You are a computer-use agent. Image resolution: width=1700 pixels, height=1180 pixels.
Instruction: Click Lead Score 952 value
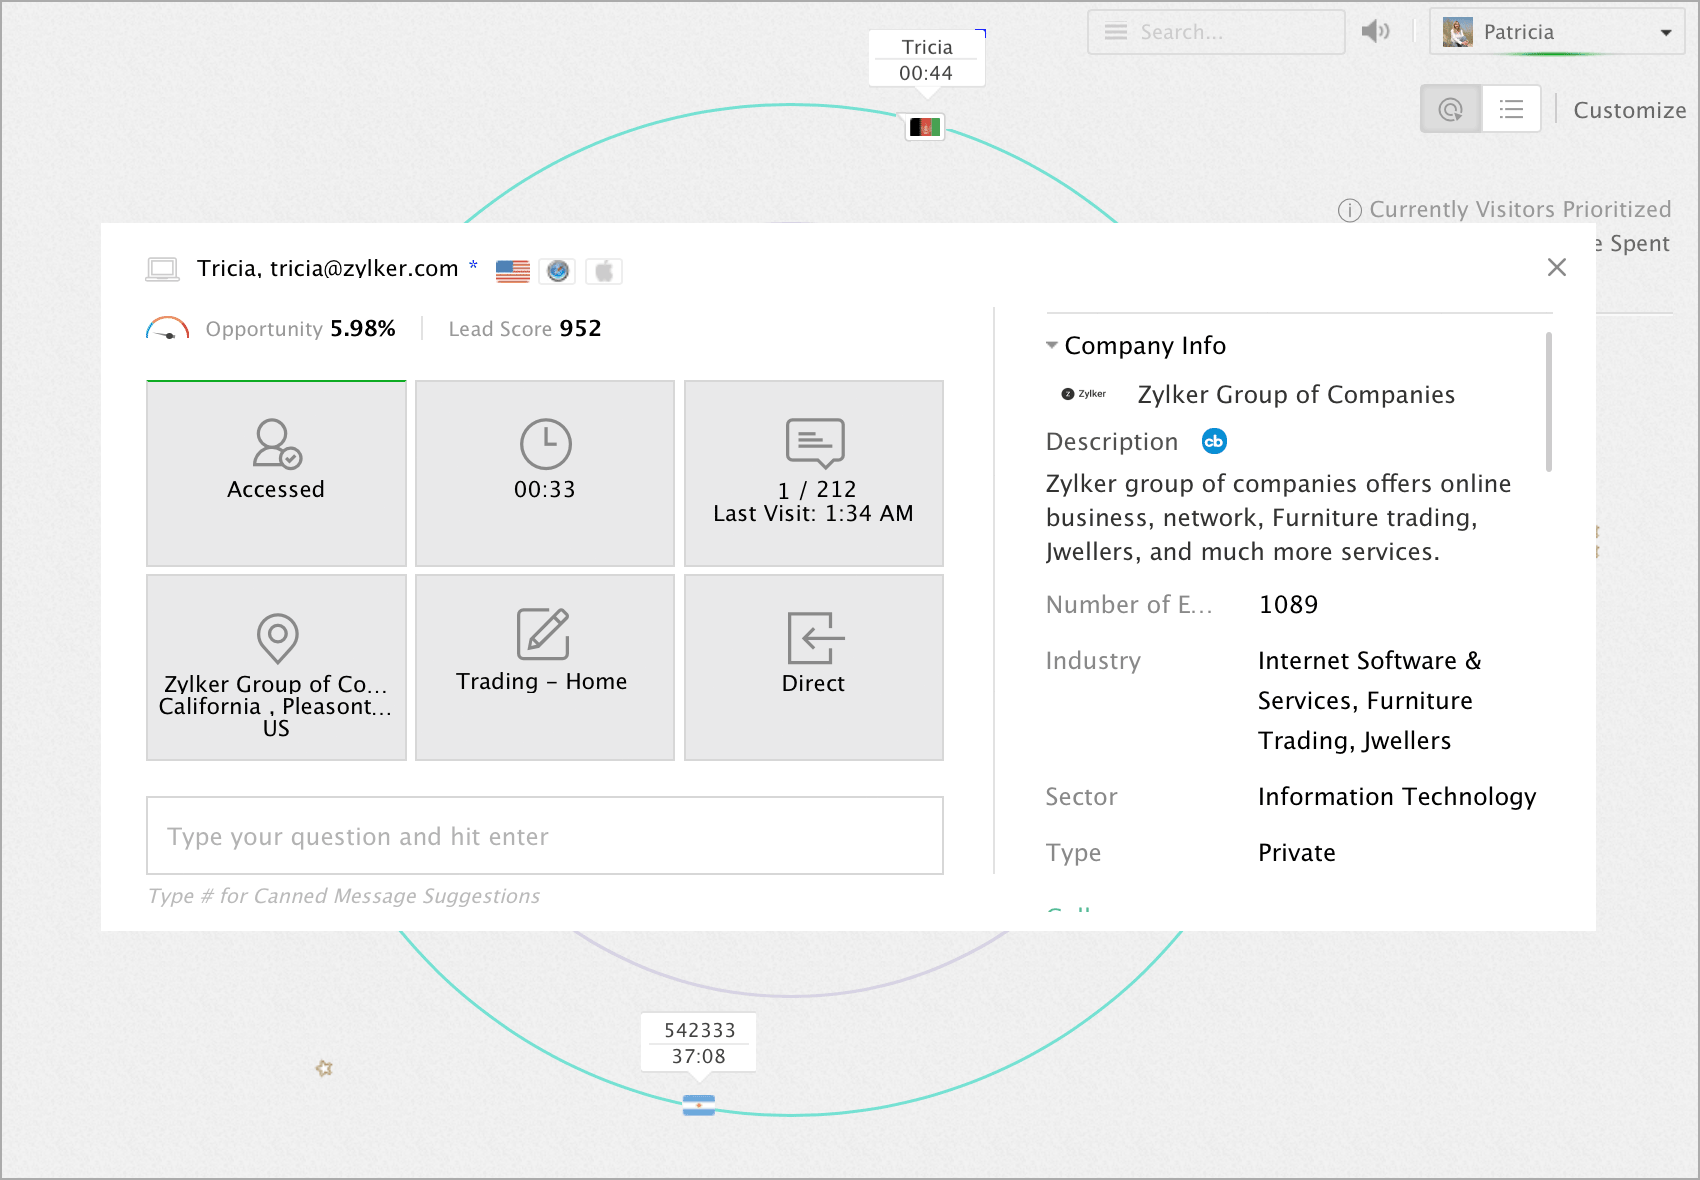(x=580, y=329)
